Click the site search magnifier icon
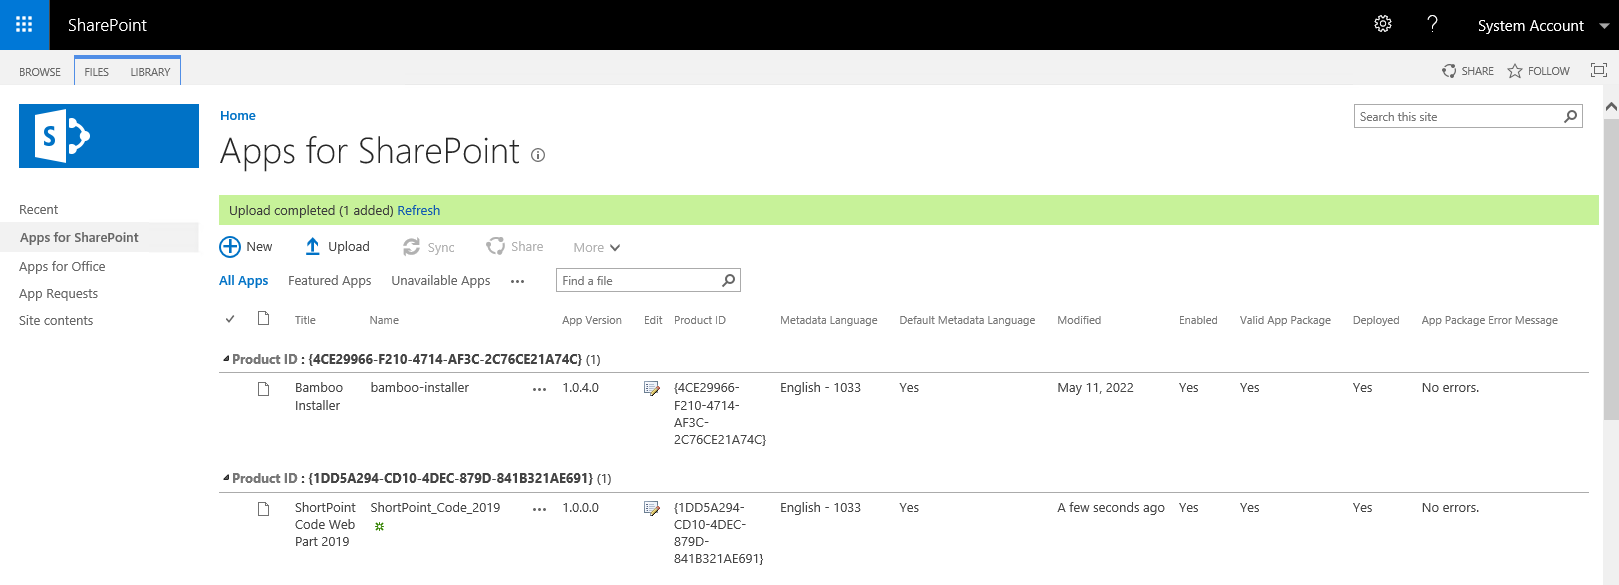This screenshot has width=1619, height=585. pos(1571,117)
